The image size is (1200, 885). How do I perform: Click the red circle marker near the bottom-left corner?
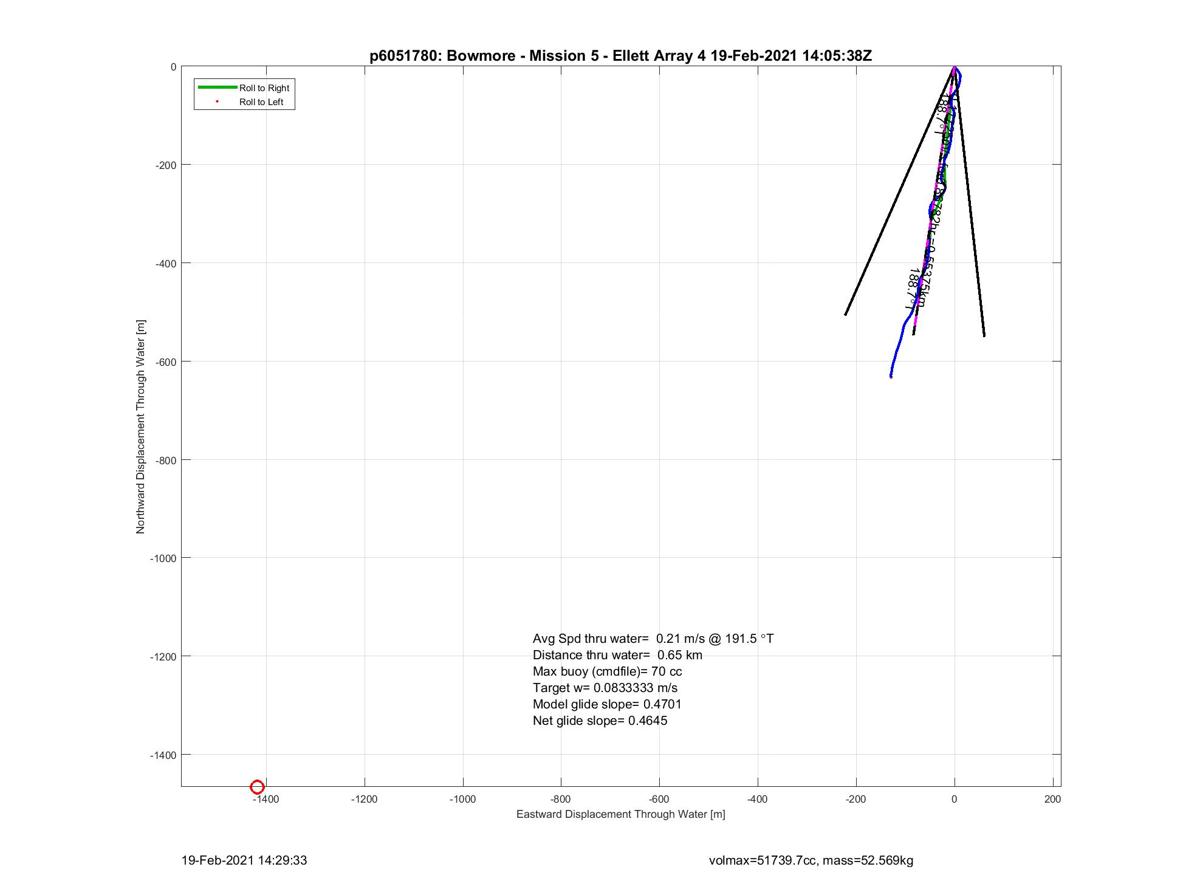coord(257,787)
